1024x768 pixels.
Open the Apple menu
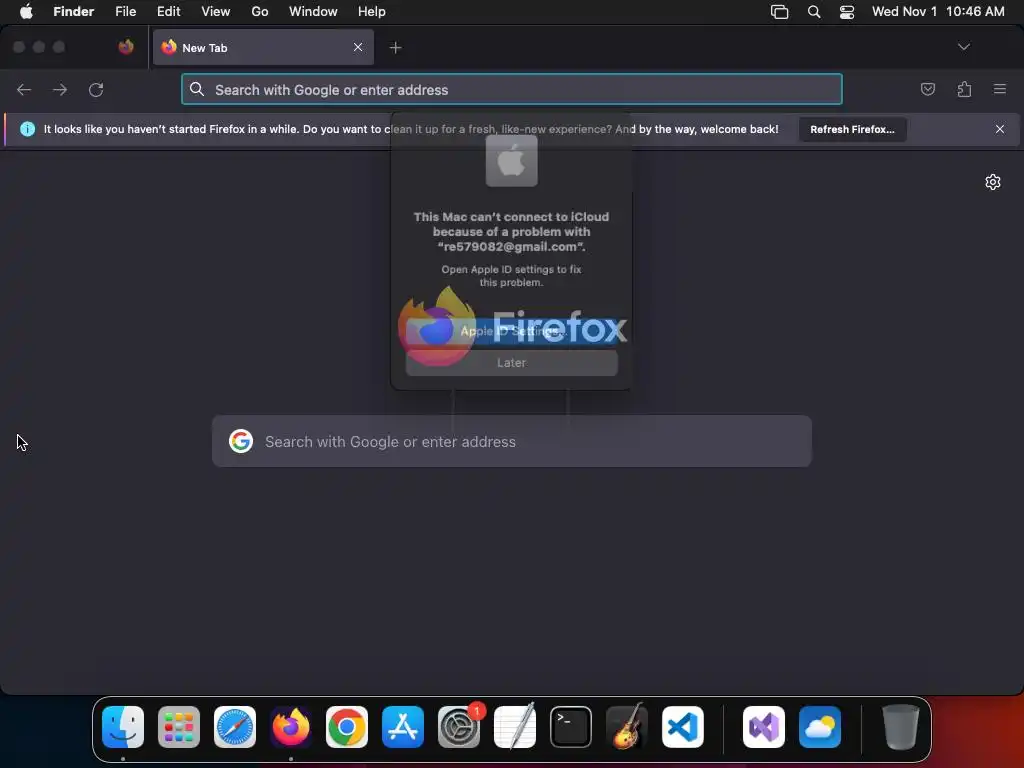pos(26,11)
